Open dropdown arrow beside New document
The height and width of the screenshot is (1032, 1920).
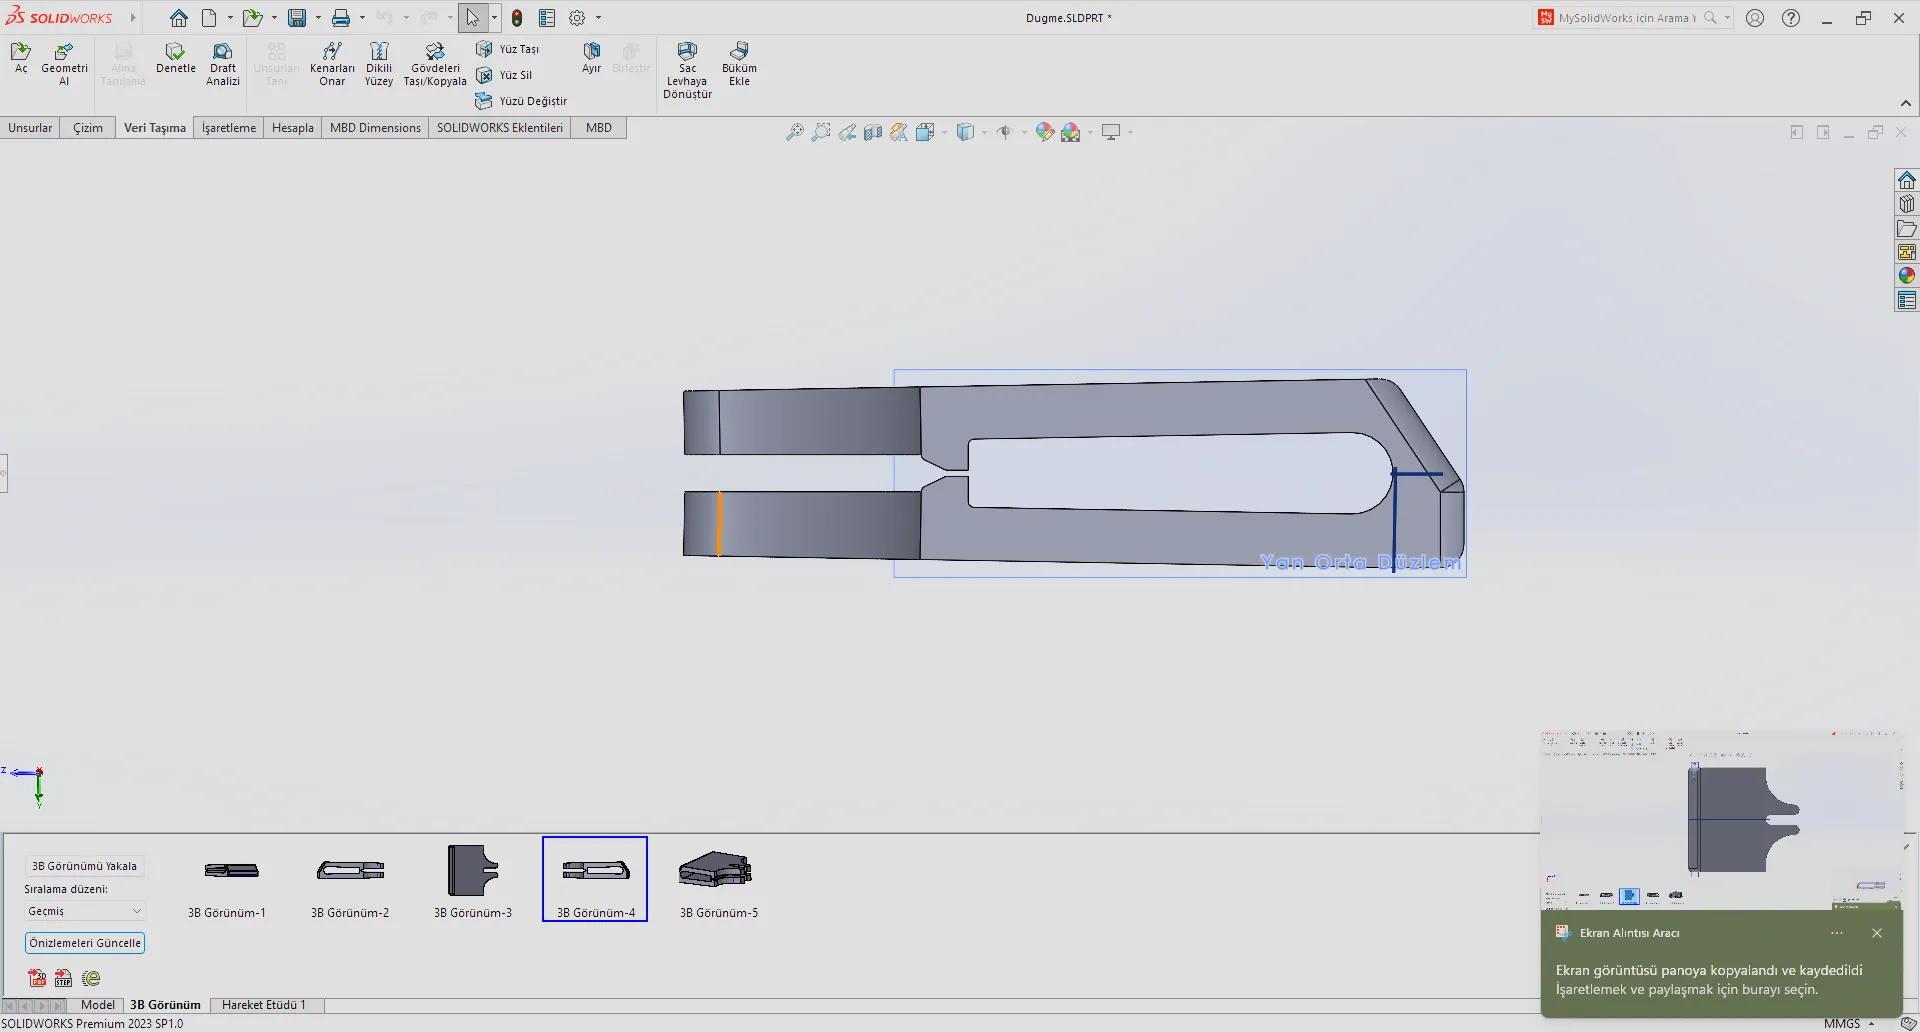(230, 18)
